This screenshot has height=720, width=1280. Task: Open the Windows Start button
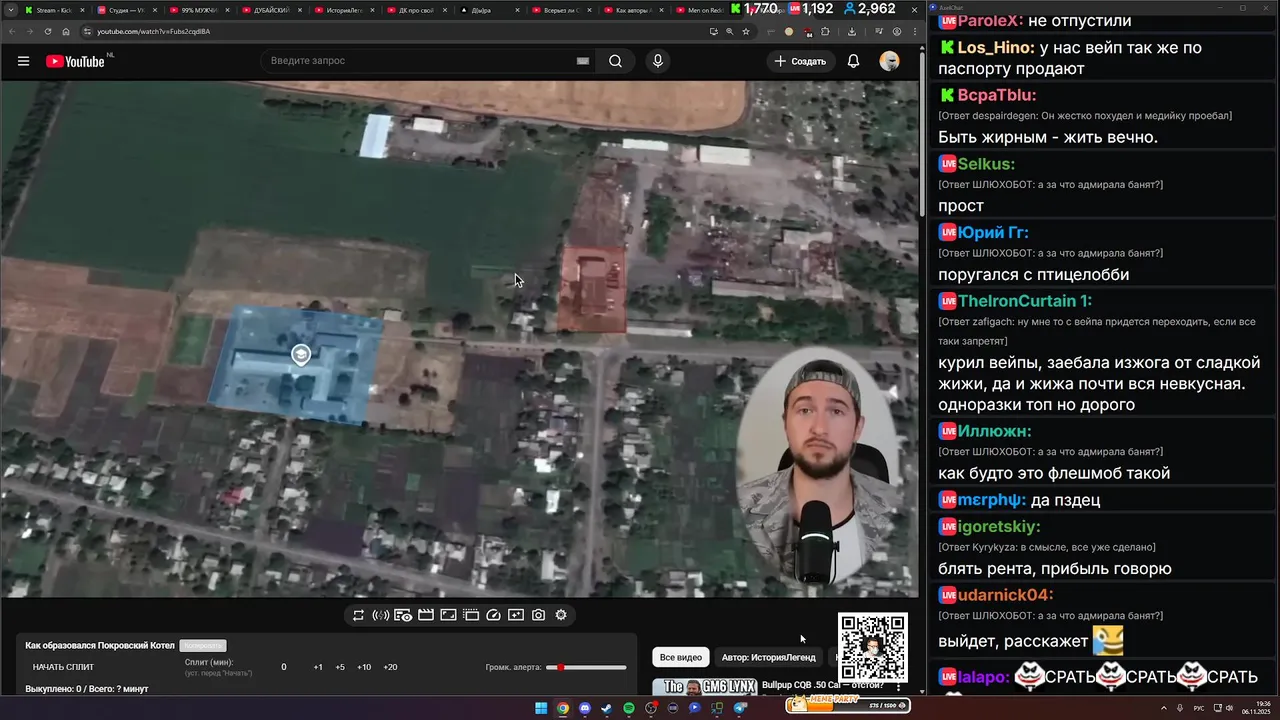541,708
